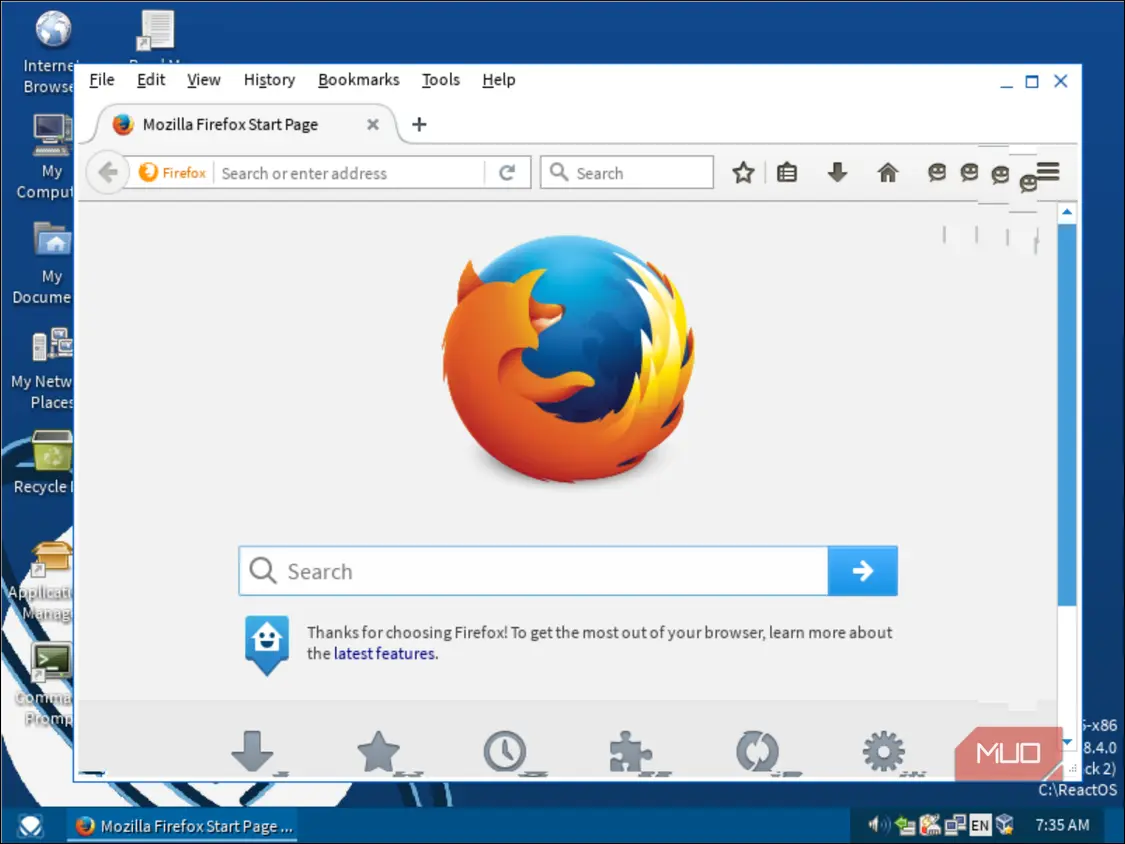The image size is (1125, 844).
Task: Open the Help menu
Action: coord(499,80)
